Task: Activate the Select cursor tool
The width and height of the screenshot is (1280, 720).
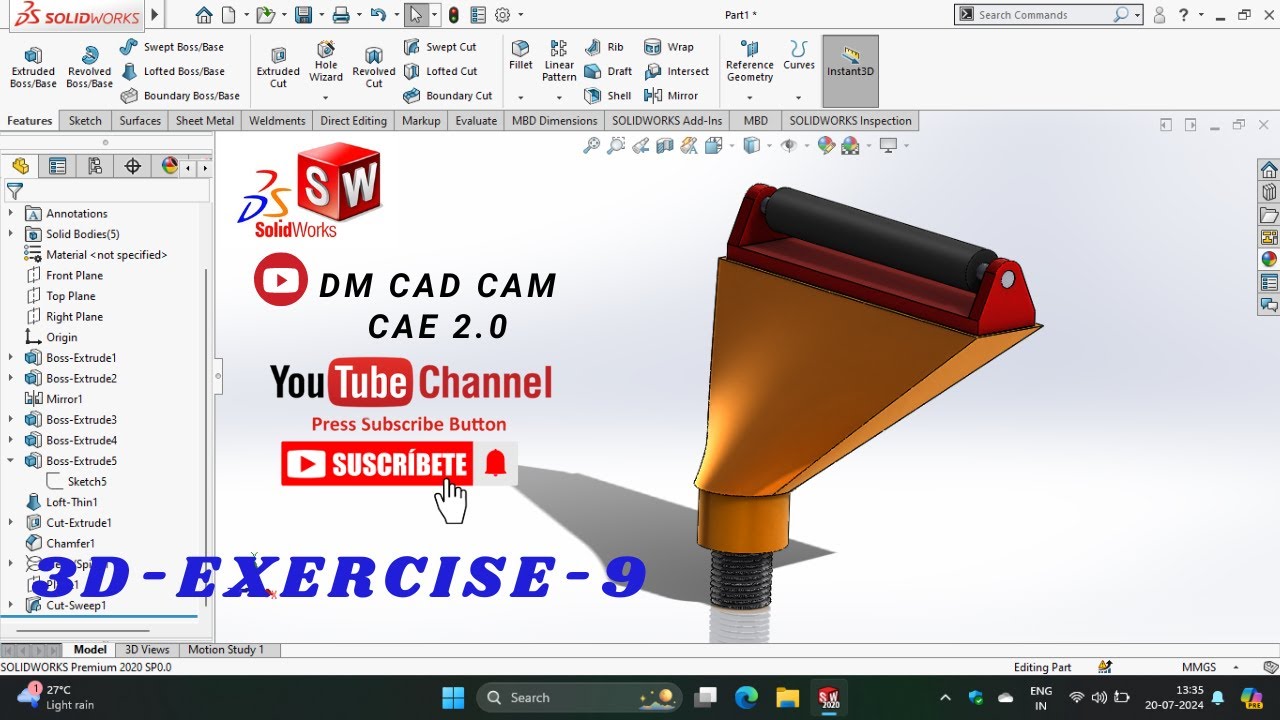Action: tap(417, 15)
